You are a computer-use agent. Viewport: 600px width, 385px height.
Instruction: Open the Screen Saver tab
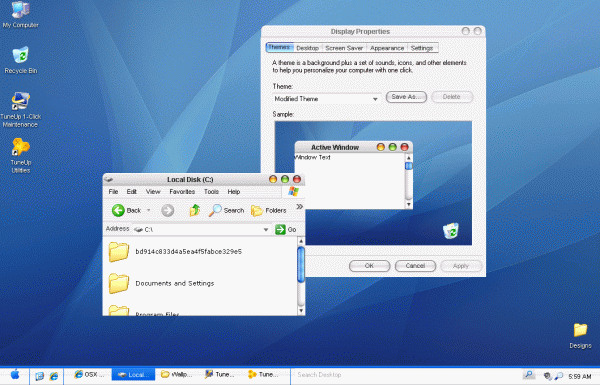344,48
